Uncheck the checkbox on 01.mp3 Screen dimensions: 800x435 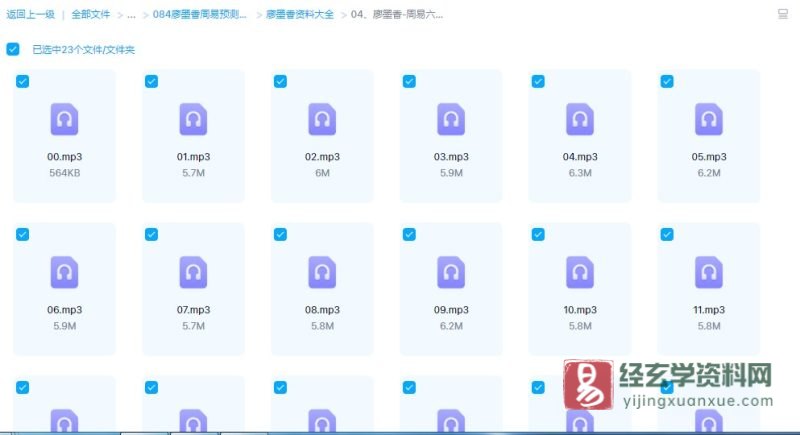tap(152, 82)
